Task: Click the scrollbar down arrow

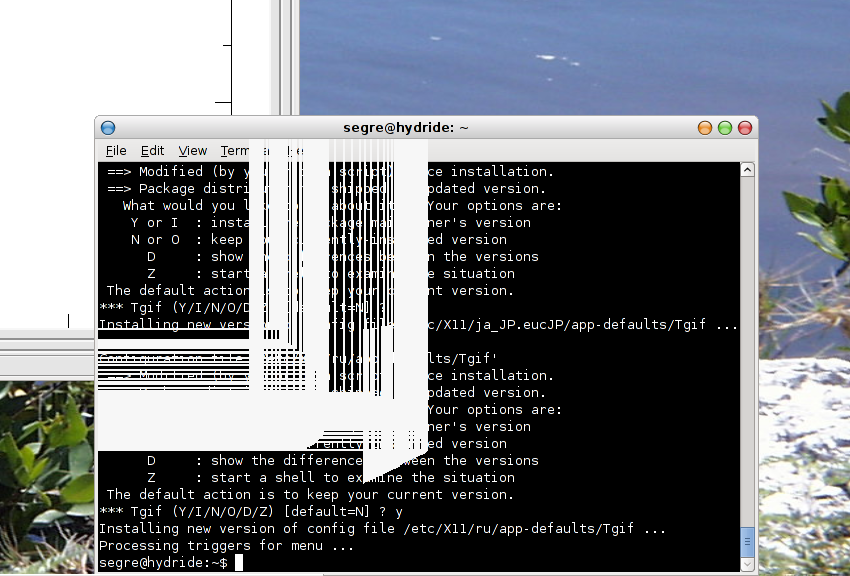Action: coord(747,564)
